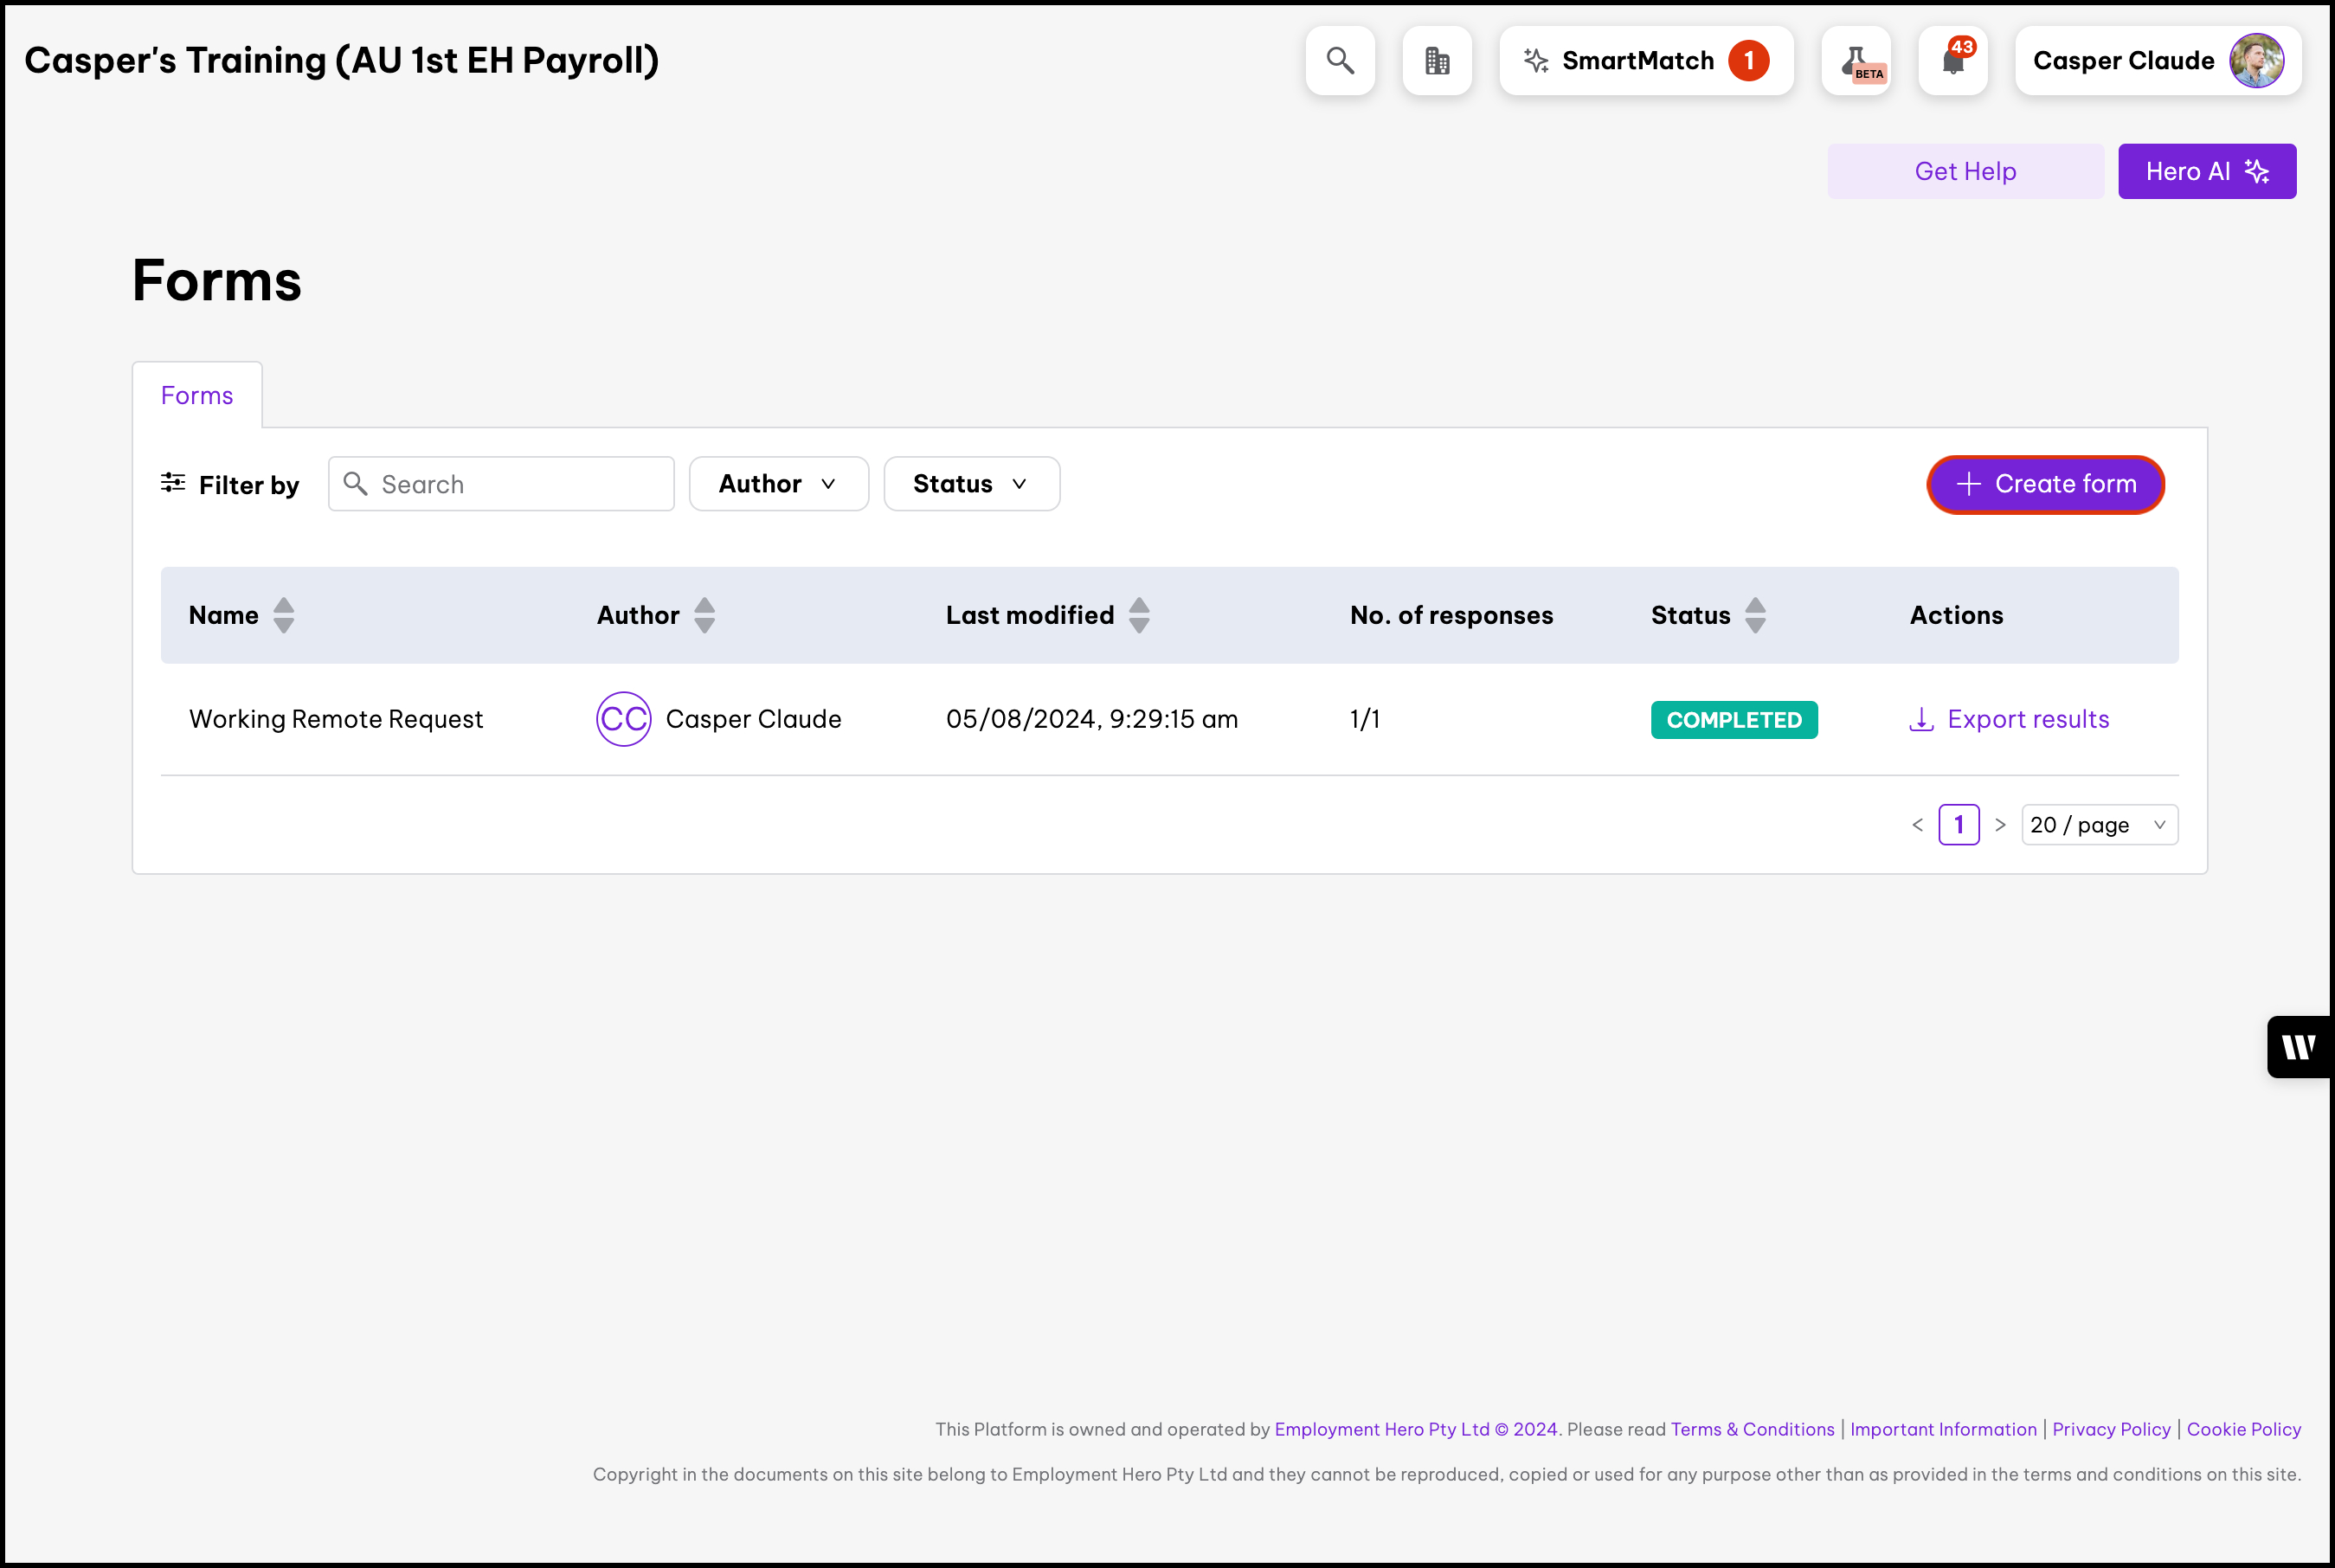This screenshot has width=2335, height=1568.
Task: Open Cookie Policy link
Action: pos(2244,1429)
